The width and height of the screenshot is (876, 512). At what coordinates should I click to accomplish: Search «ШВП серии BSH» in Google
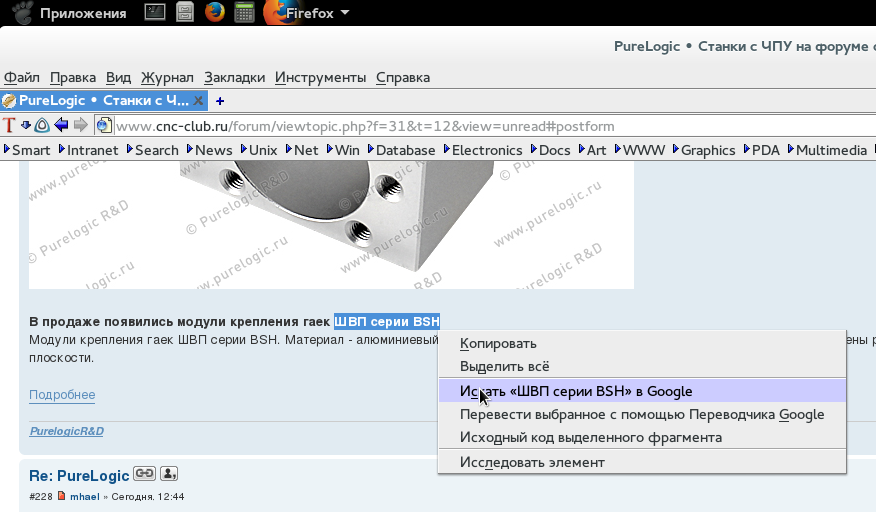pos(642,391)
